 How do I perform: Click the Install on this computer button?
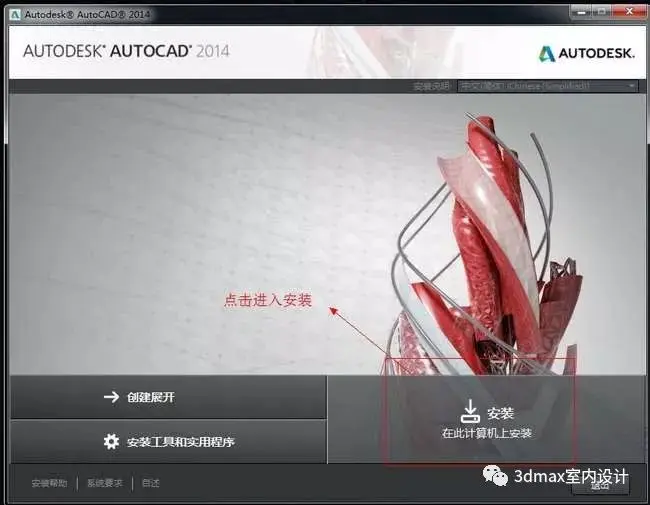click(487, 419)
